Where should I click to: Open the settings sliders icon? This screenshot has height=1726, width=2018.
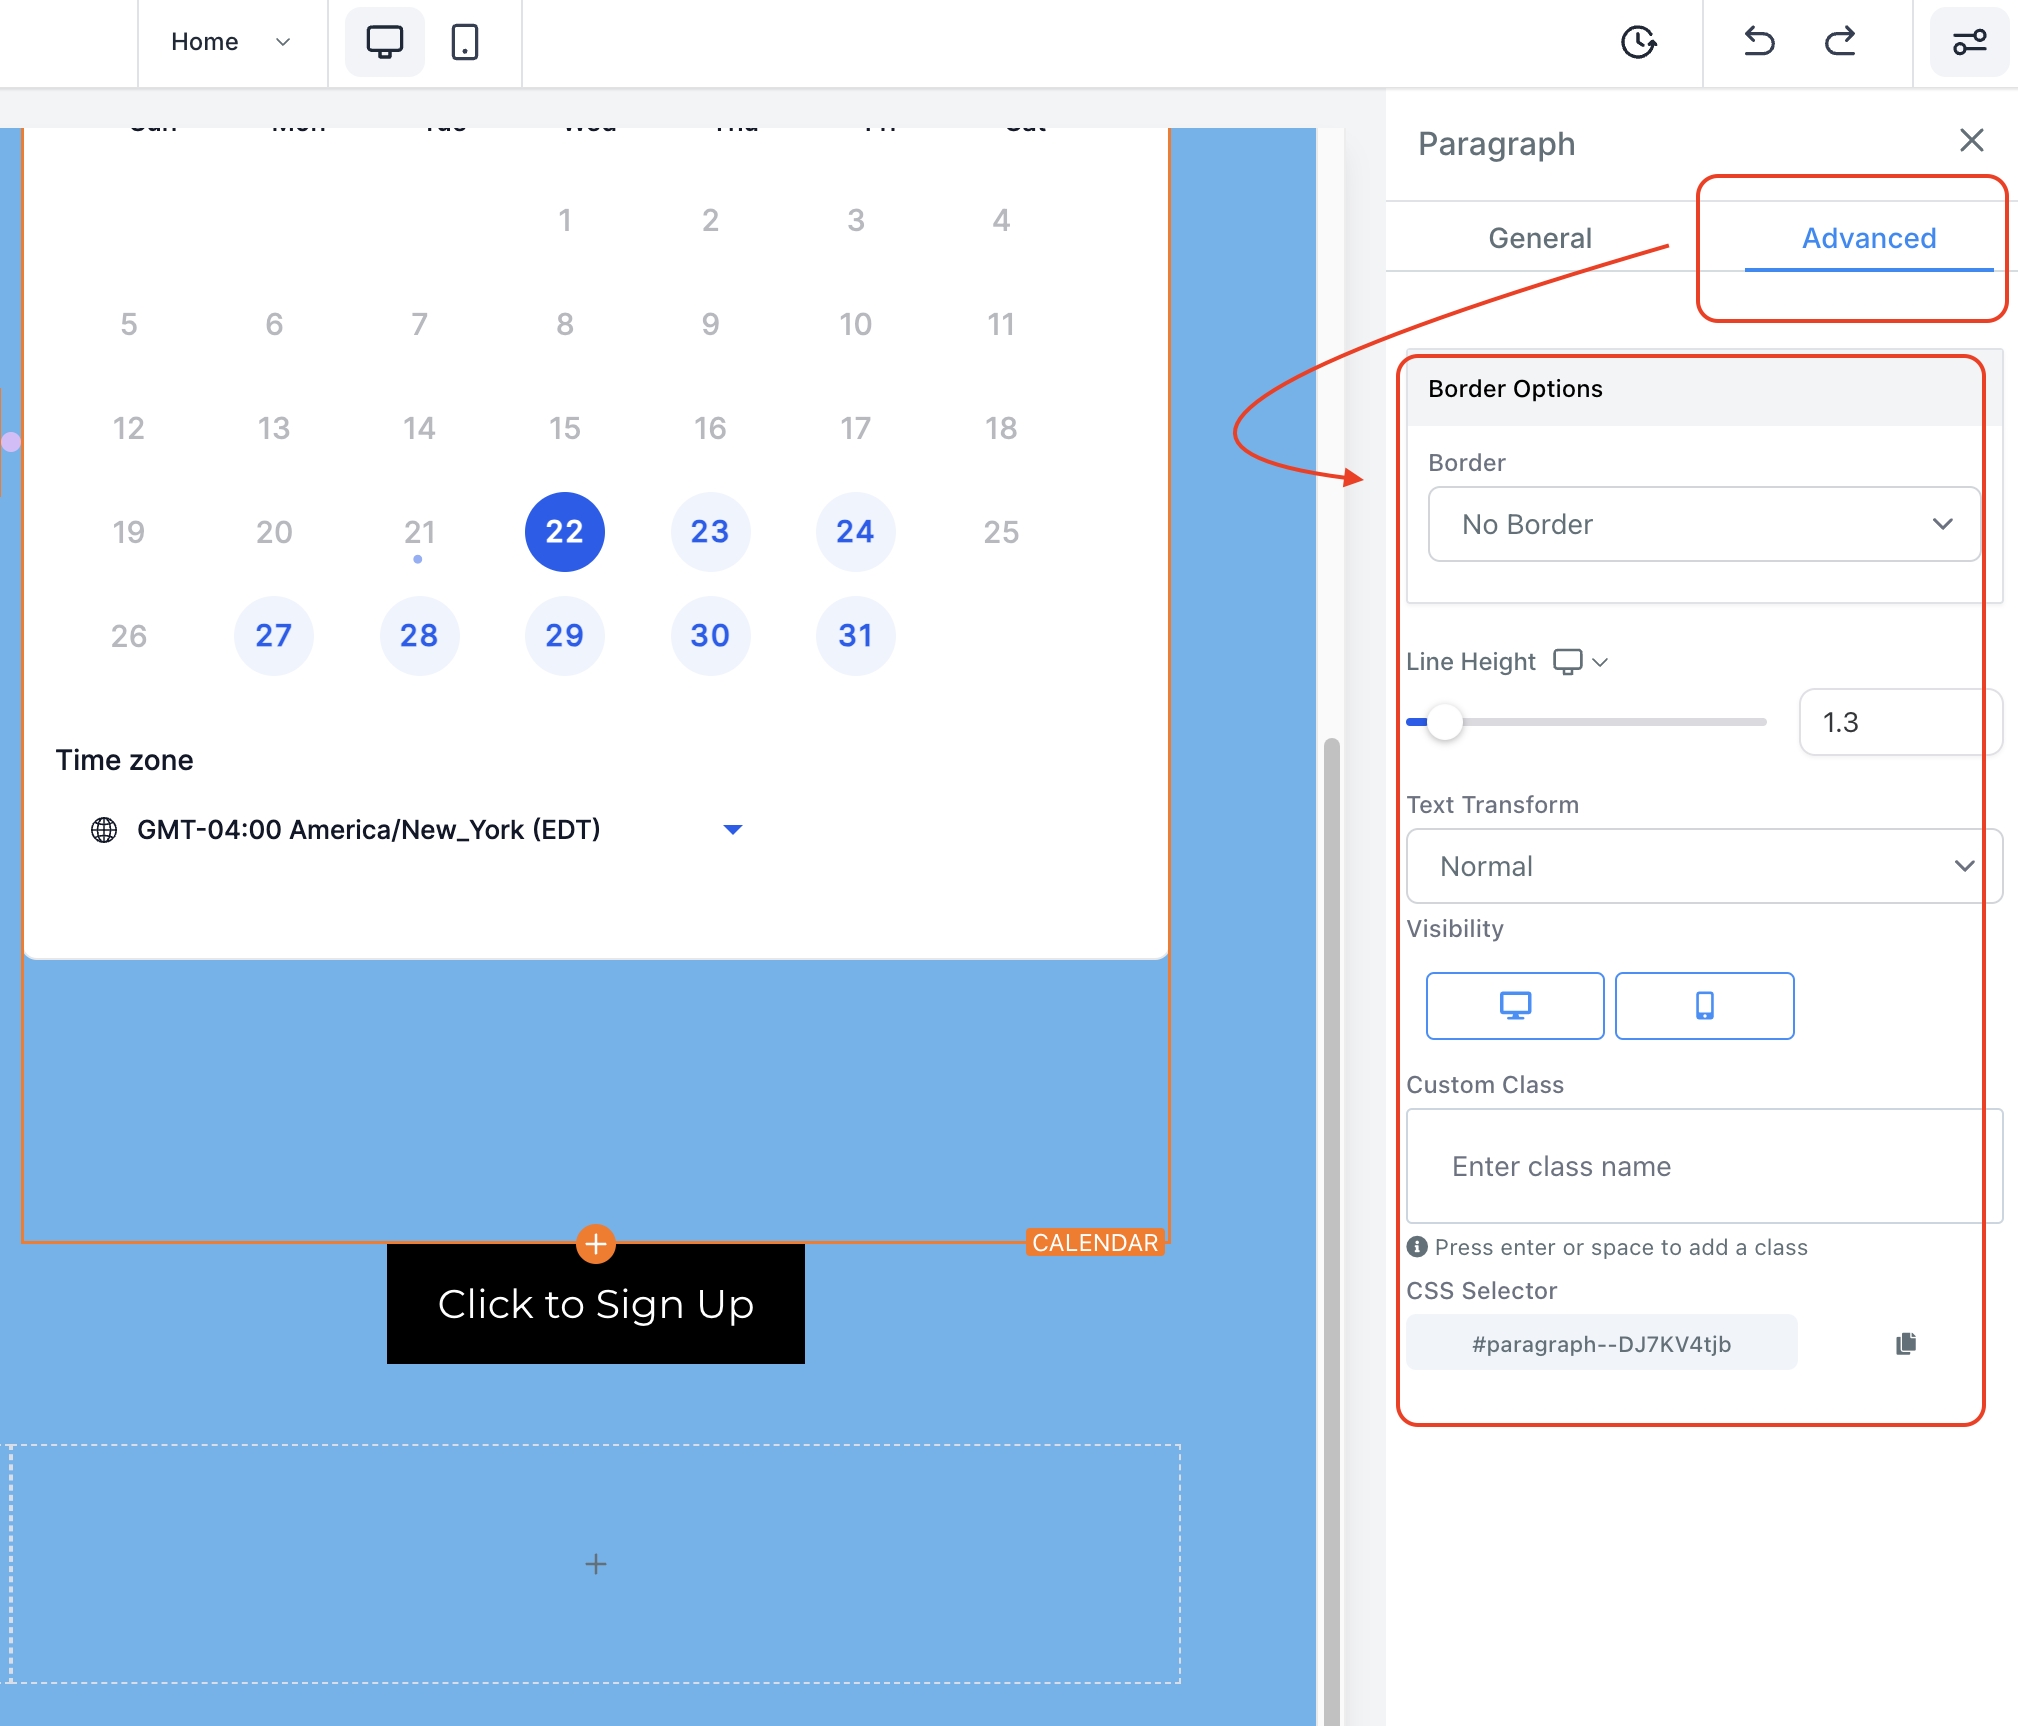coord(1969,42)
